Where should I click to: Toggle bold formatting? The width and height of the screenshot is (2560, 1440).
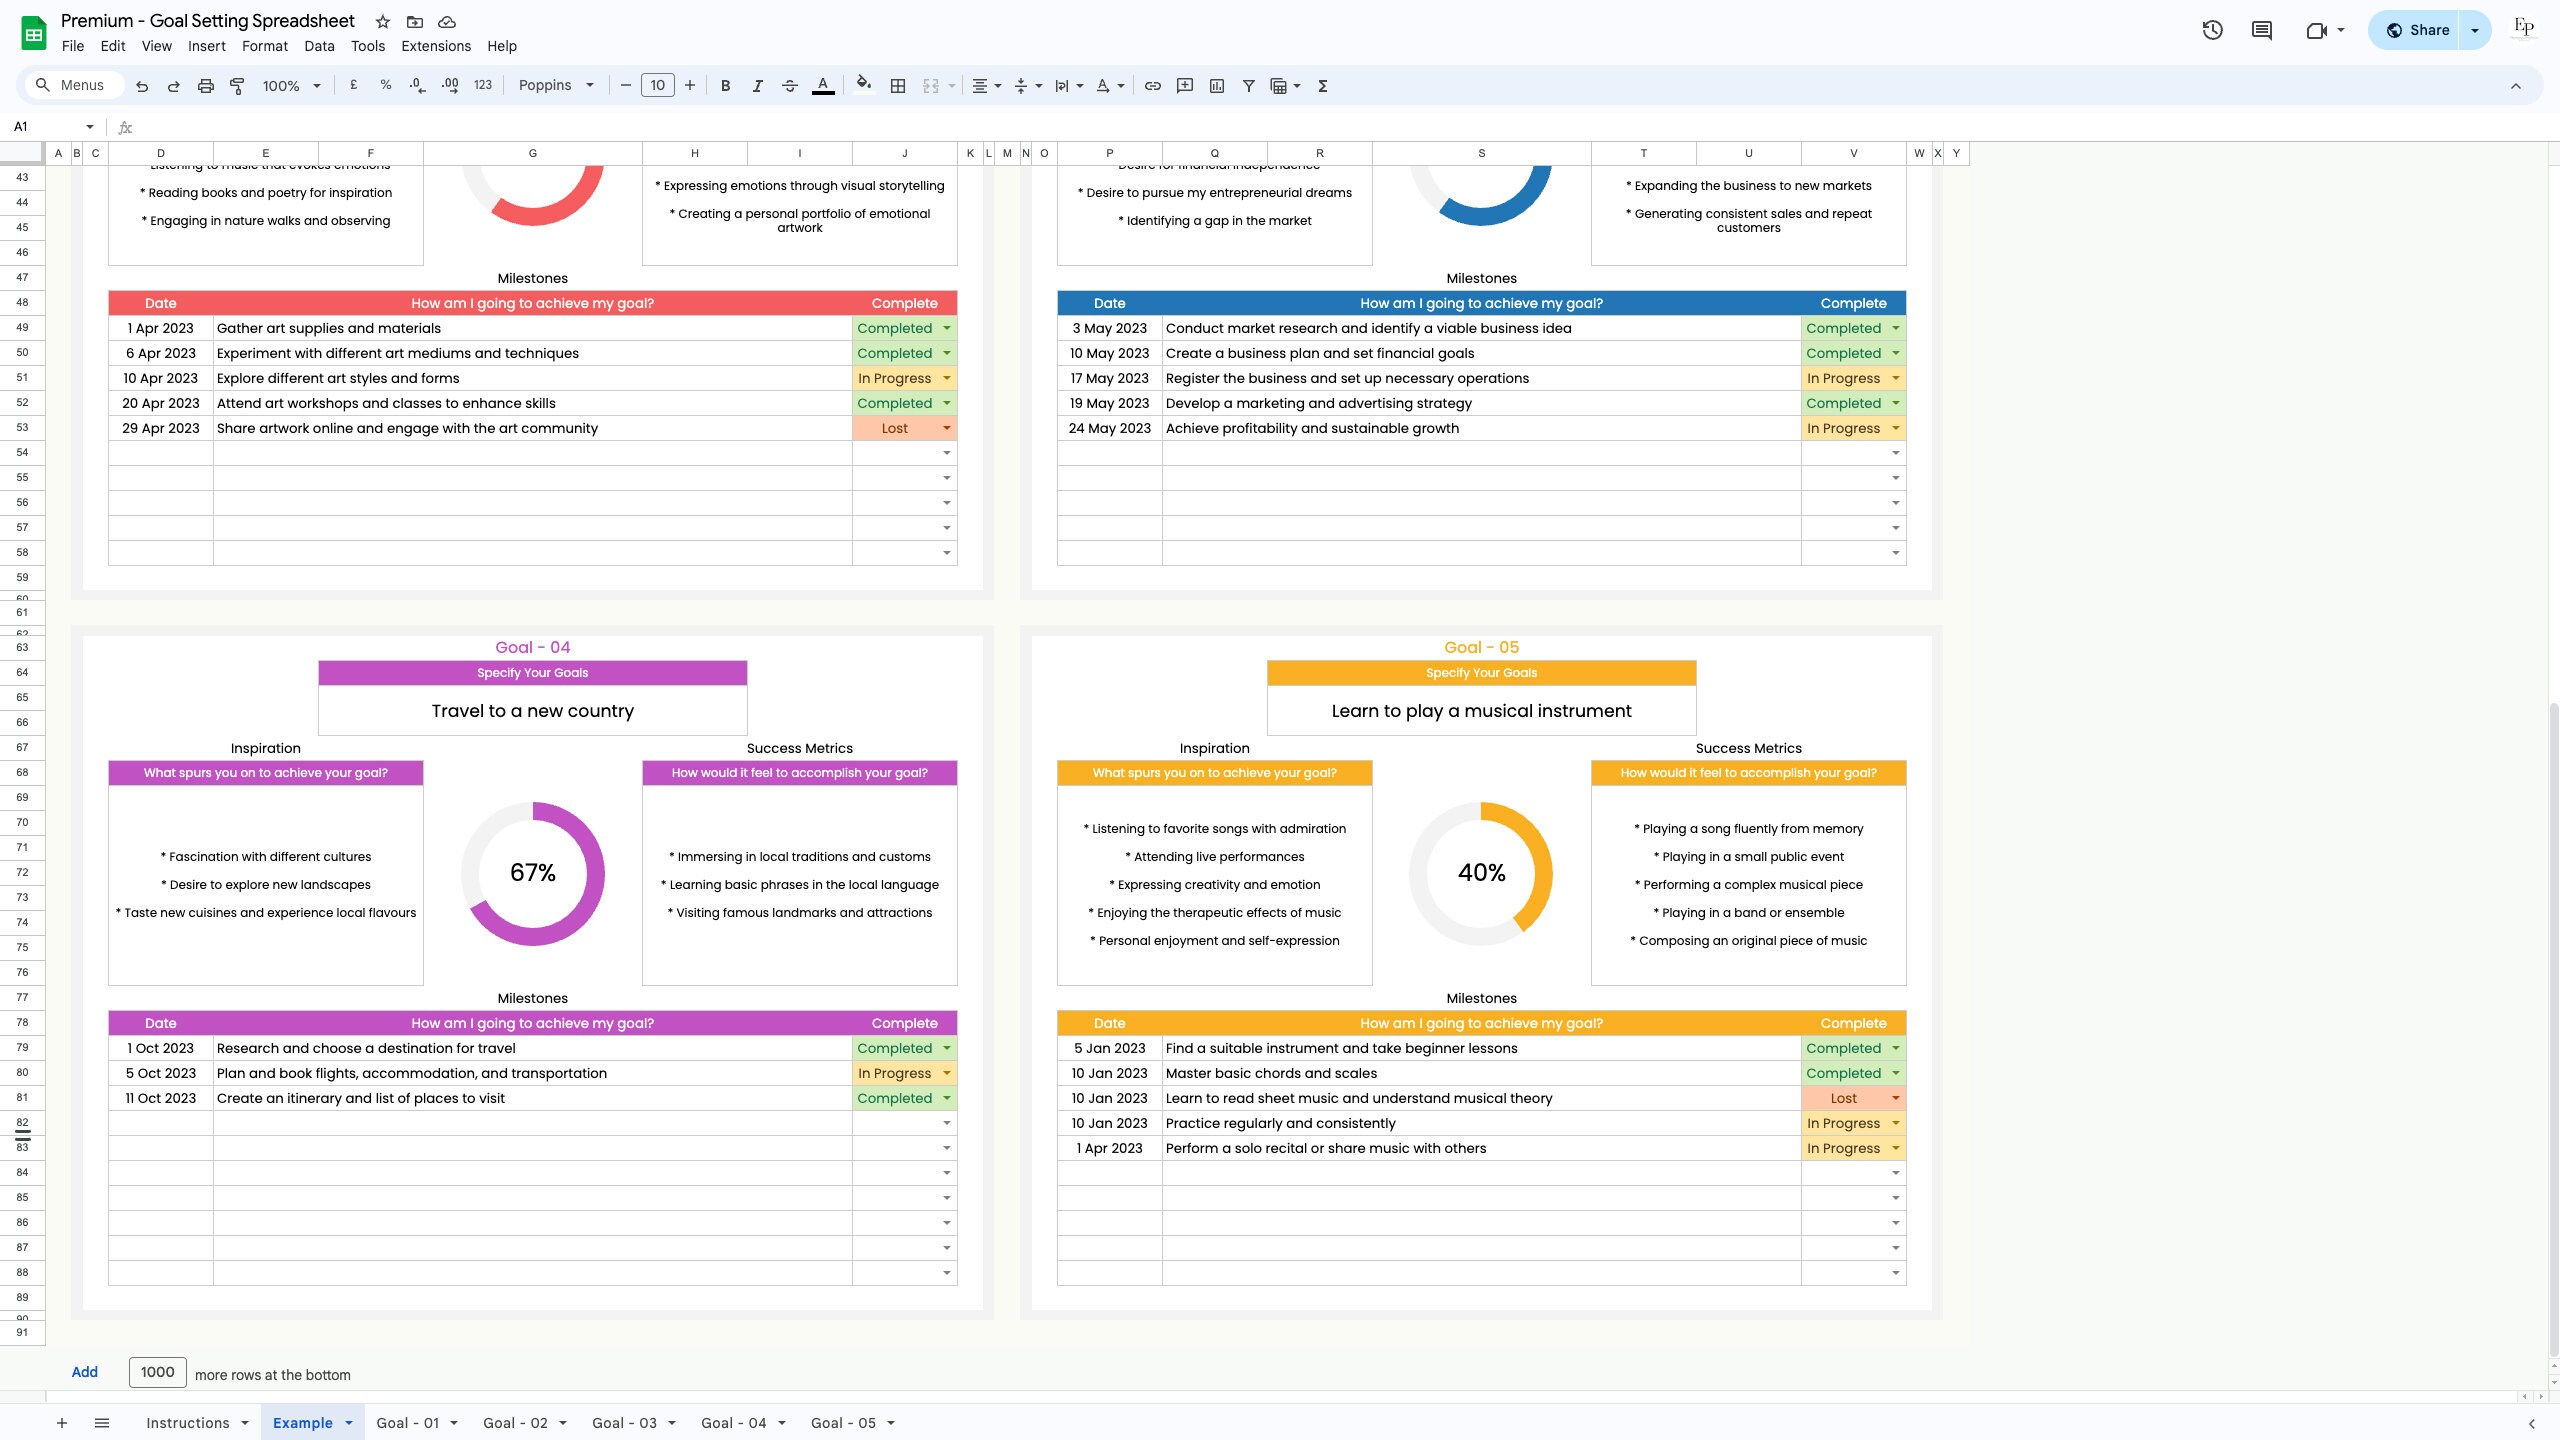pos(725,85)
